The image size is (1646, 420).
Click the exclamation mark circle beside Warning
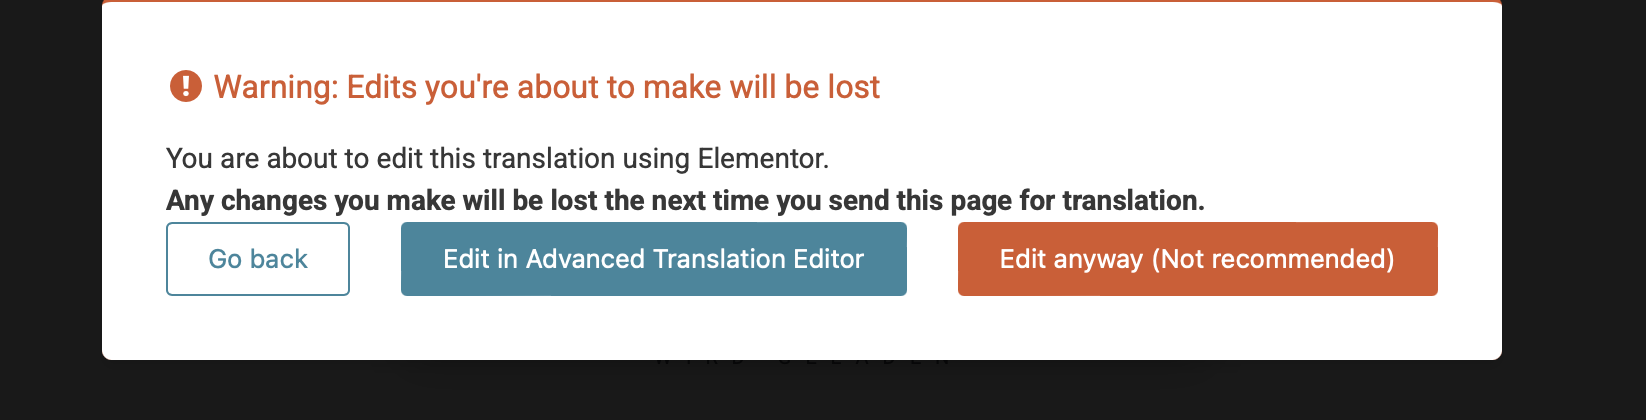click(186, 86)
